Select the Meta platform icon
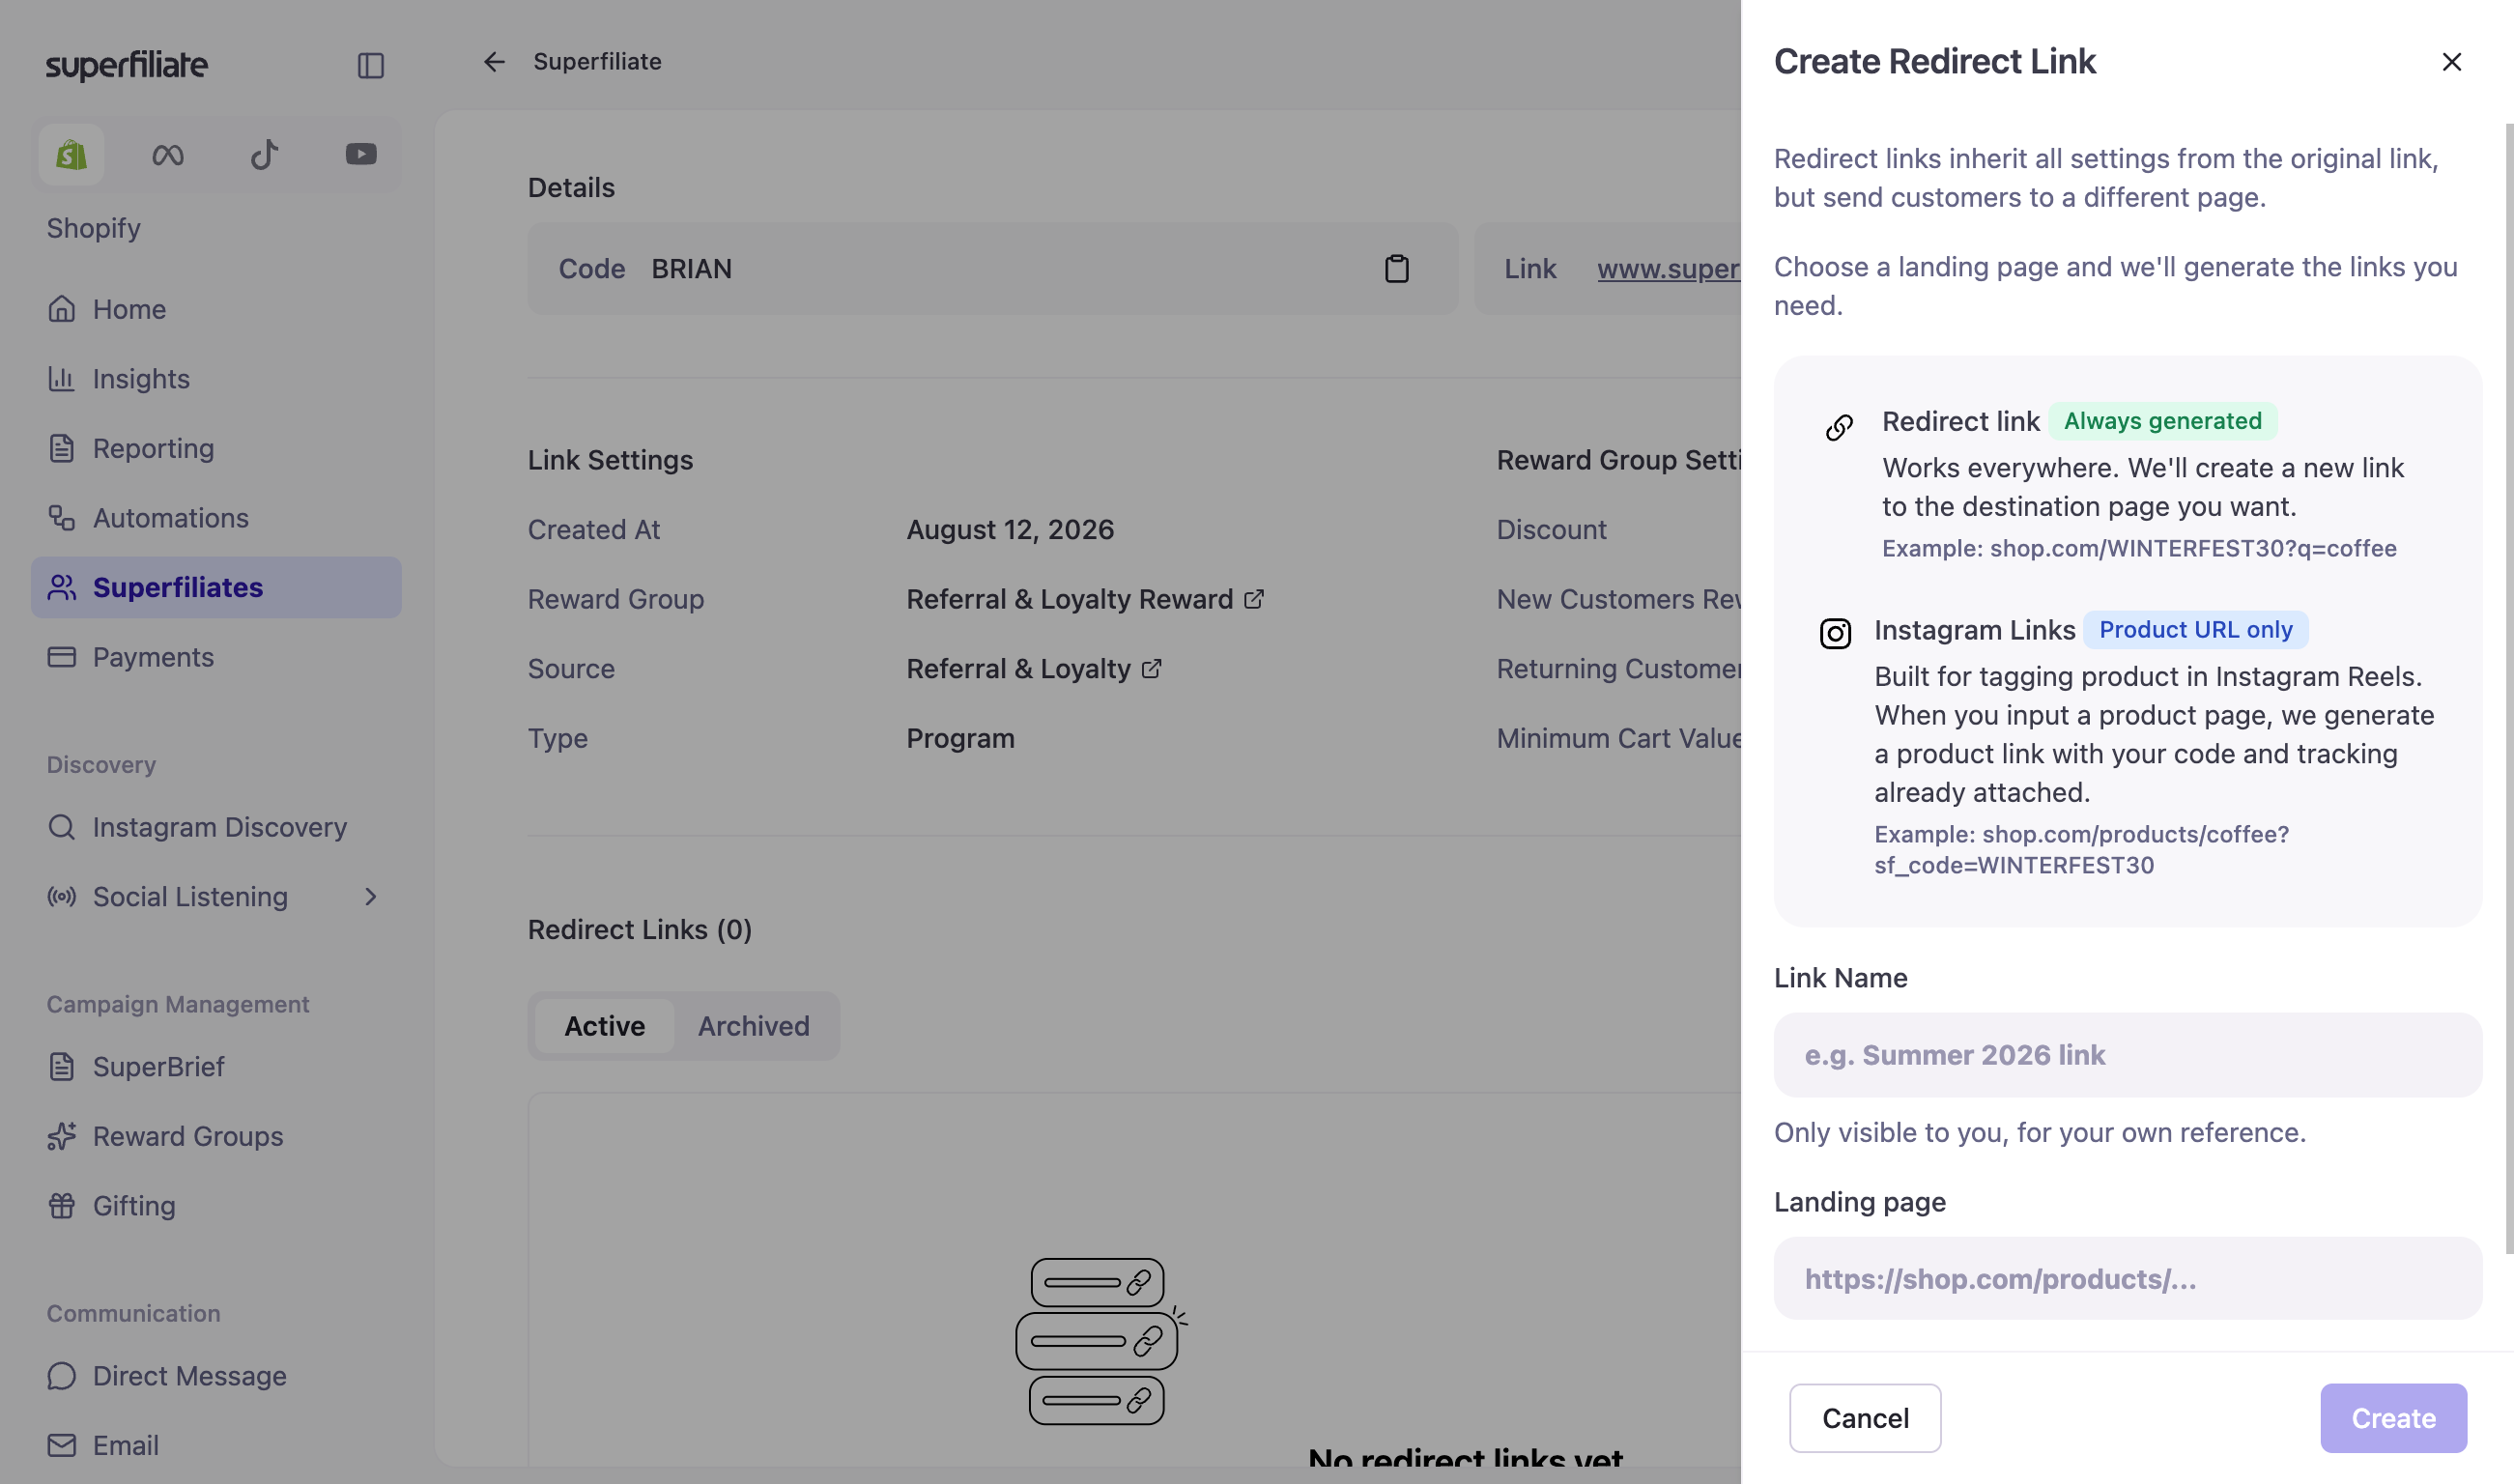This screenshot has height=1484, width=2514. coord(168,155)
